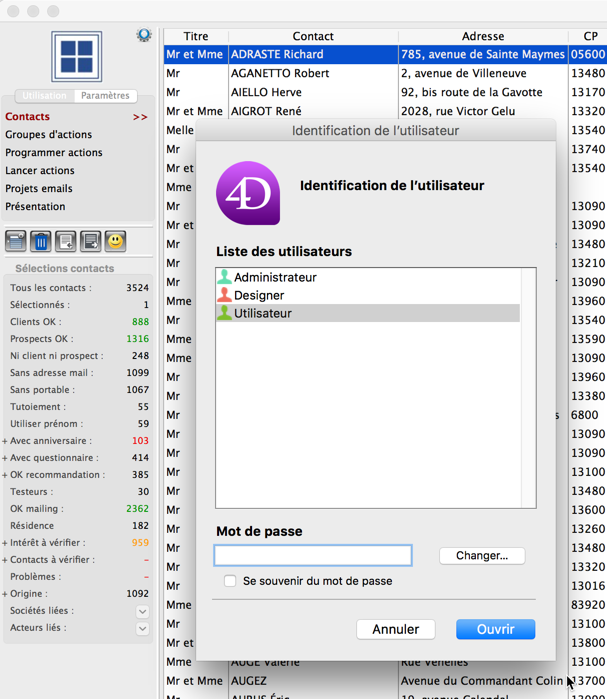
Task: Open 'Groupes d'actions' in sidebar menu
Action: pyautogui.click(x=48, y=134)
